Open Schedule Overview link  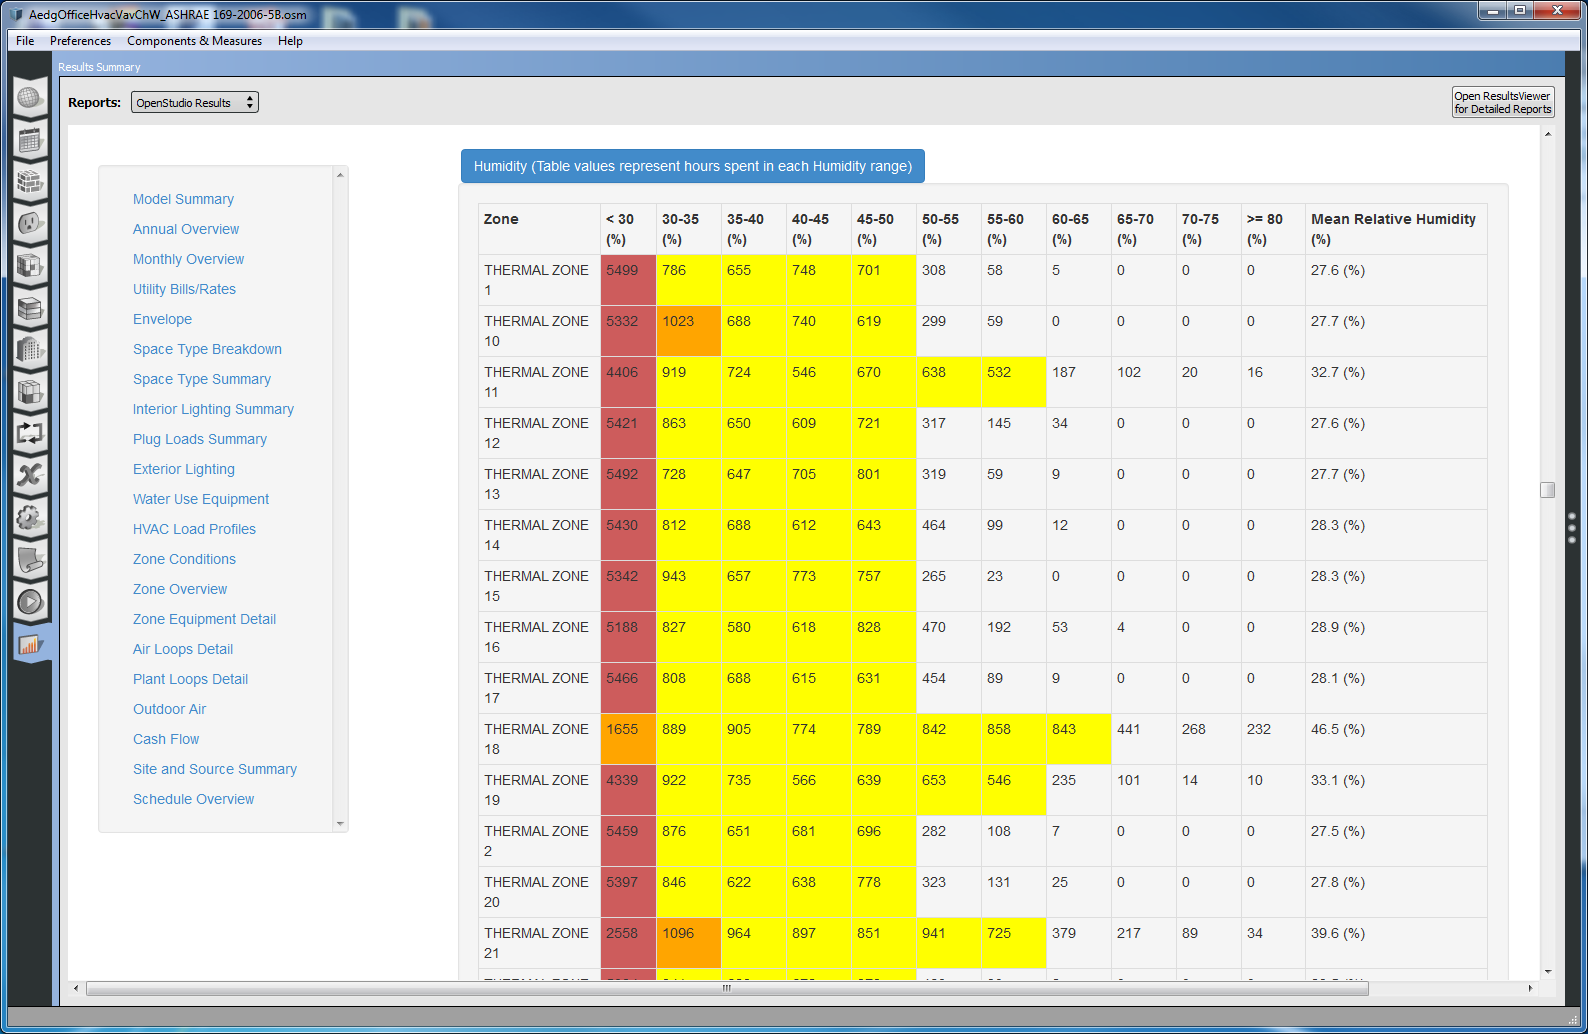coord(193,799)
